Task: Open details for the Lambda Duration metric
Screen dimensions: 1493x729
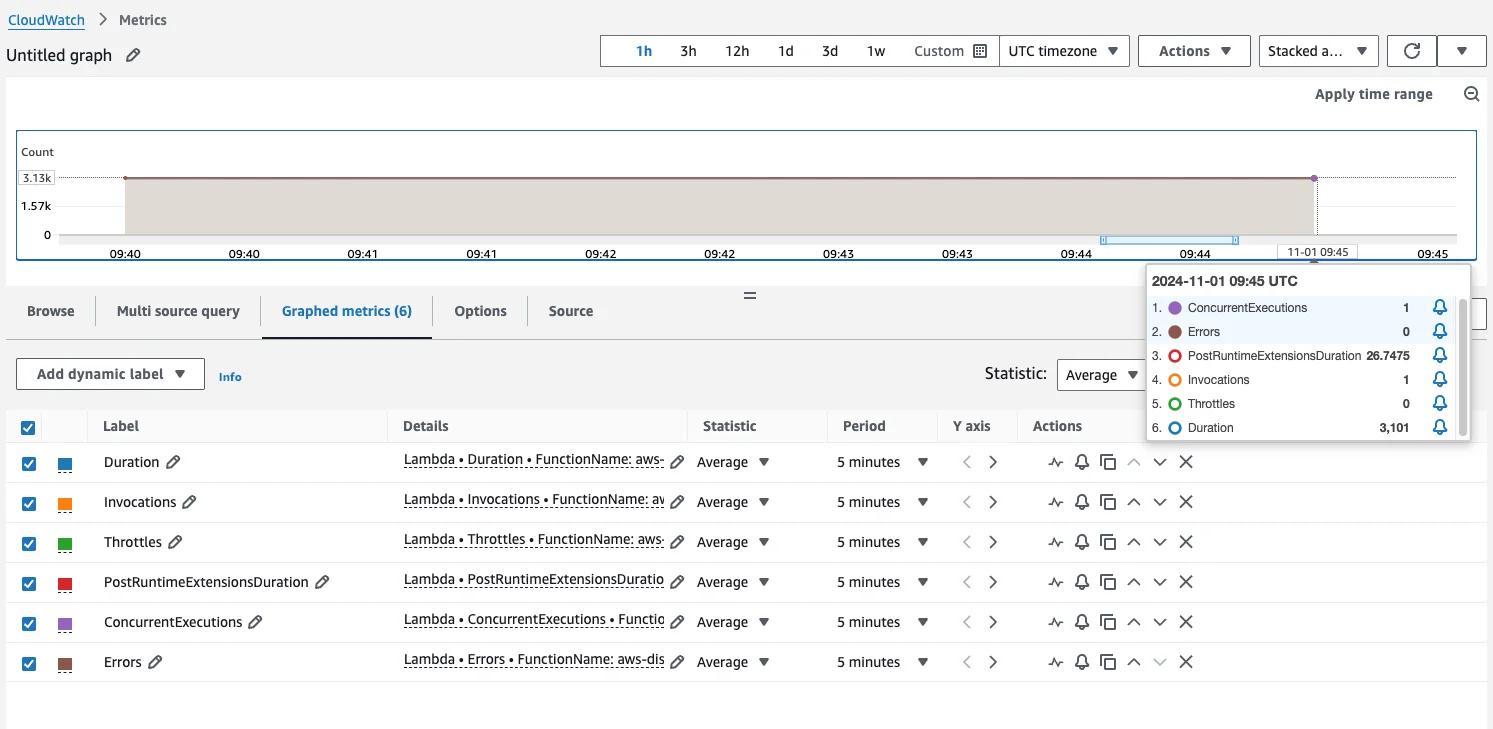Action: 534,461
